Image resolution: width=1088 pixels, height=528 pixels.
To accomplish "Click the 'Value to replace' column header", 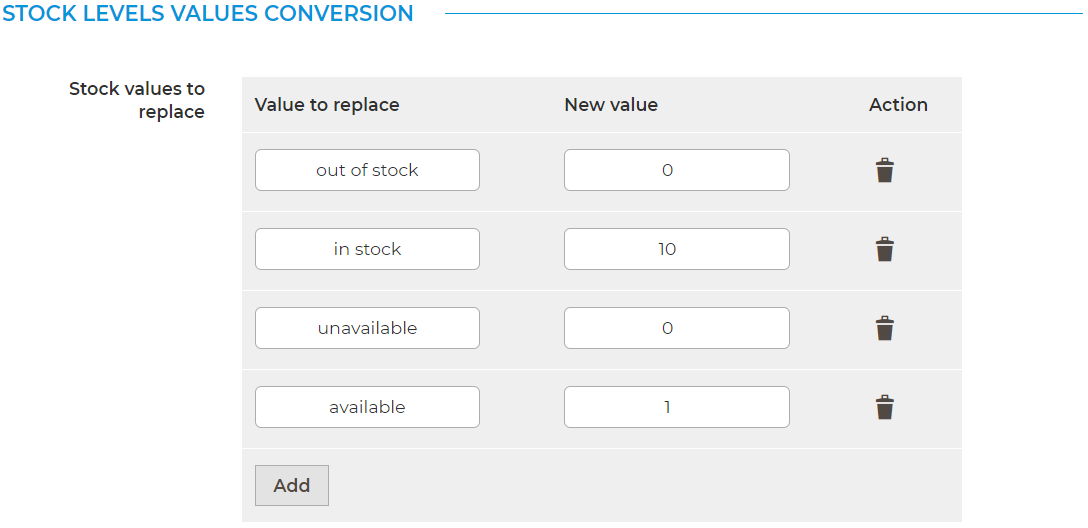I will click(327, 105).
